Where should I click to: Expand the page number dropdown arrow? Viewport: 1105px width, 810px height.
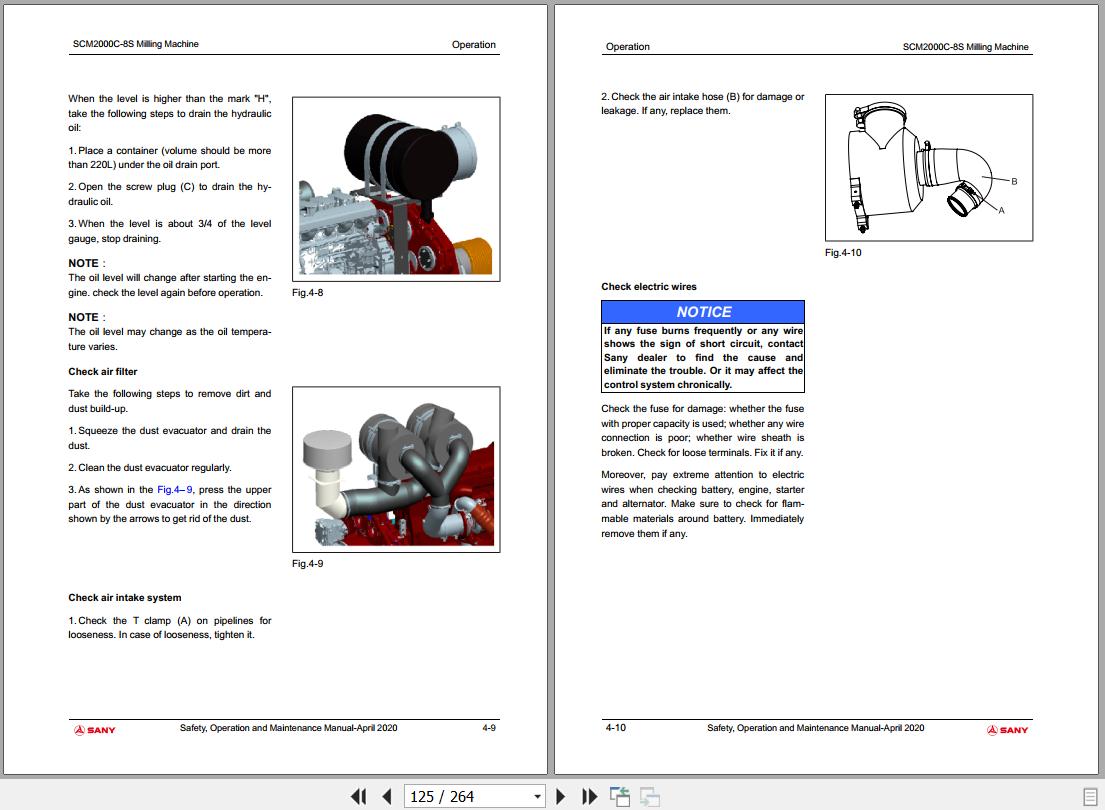tap(537, 797)
